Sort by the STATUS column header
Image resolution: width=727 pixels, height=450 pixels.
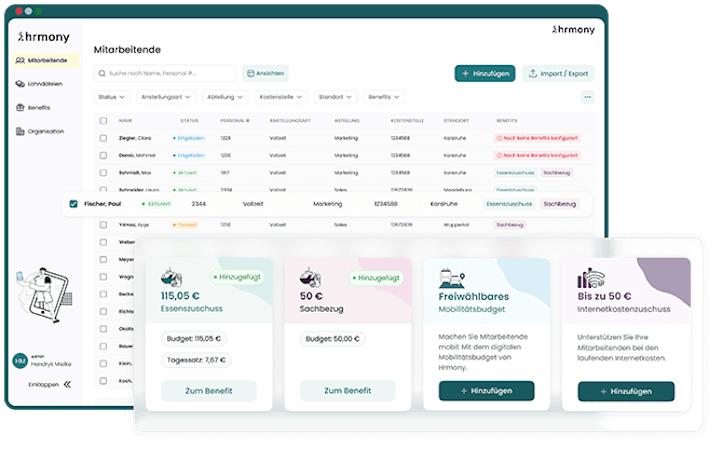tap(189, 120)
